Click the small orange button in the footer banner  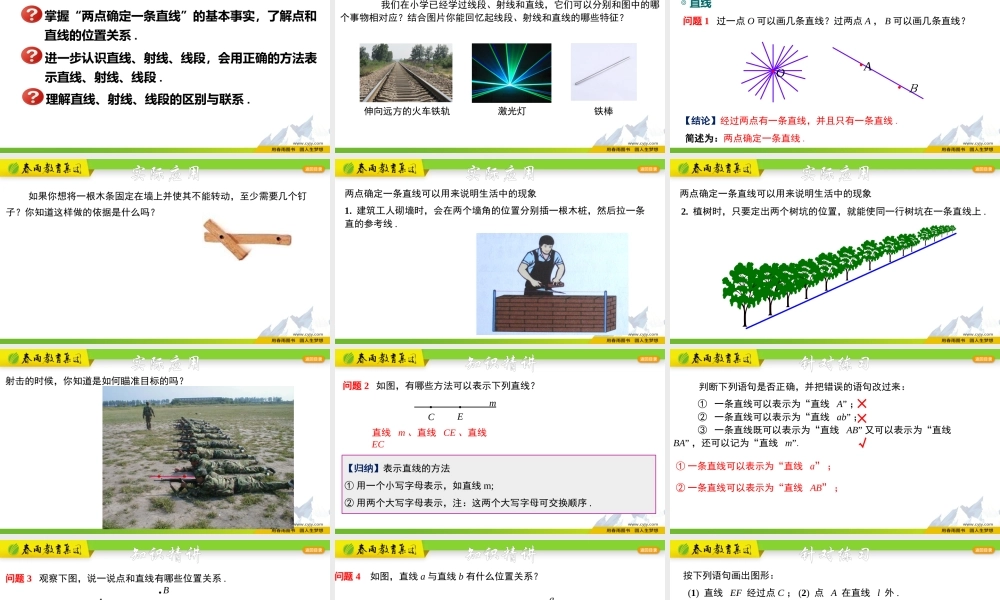pyautogui.click(x=313, y=169)
